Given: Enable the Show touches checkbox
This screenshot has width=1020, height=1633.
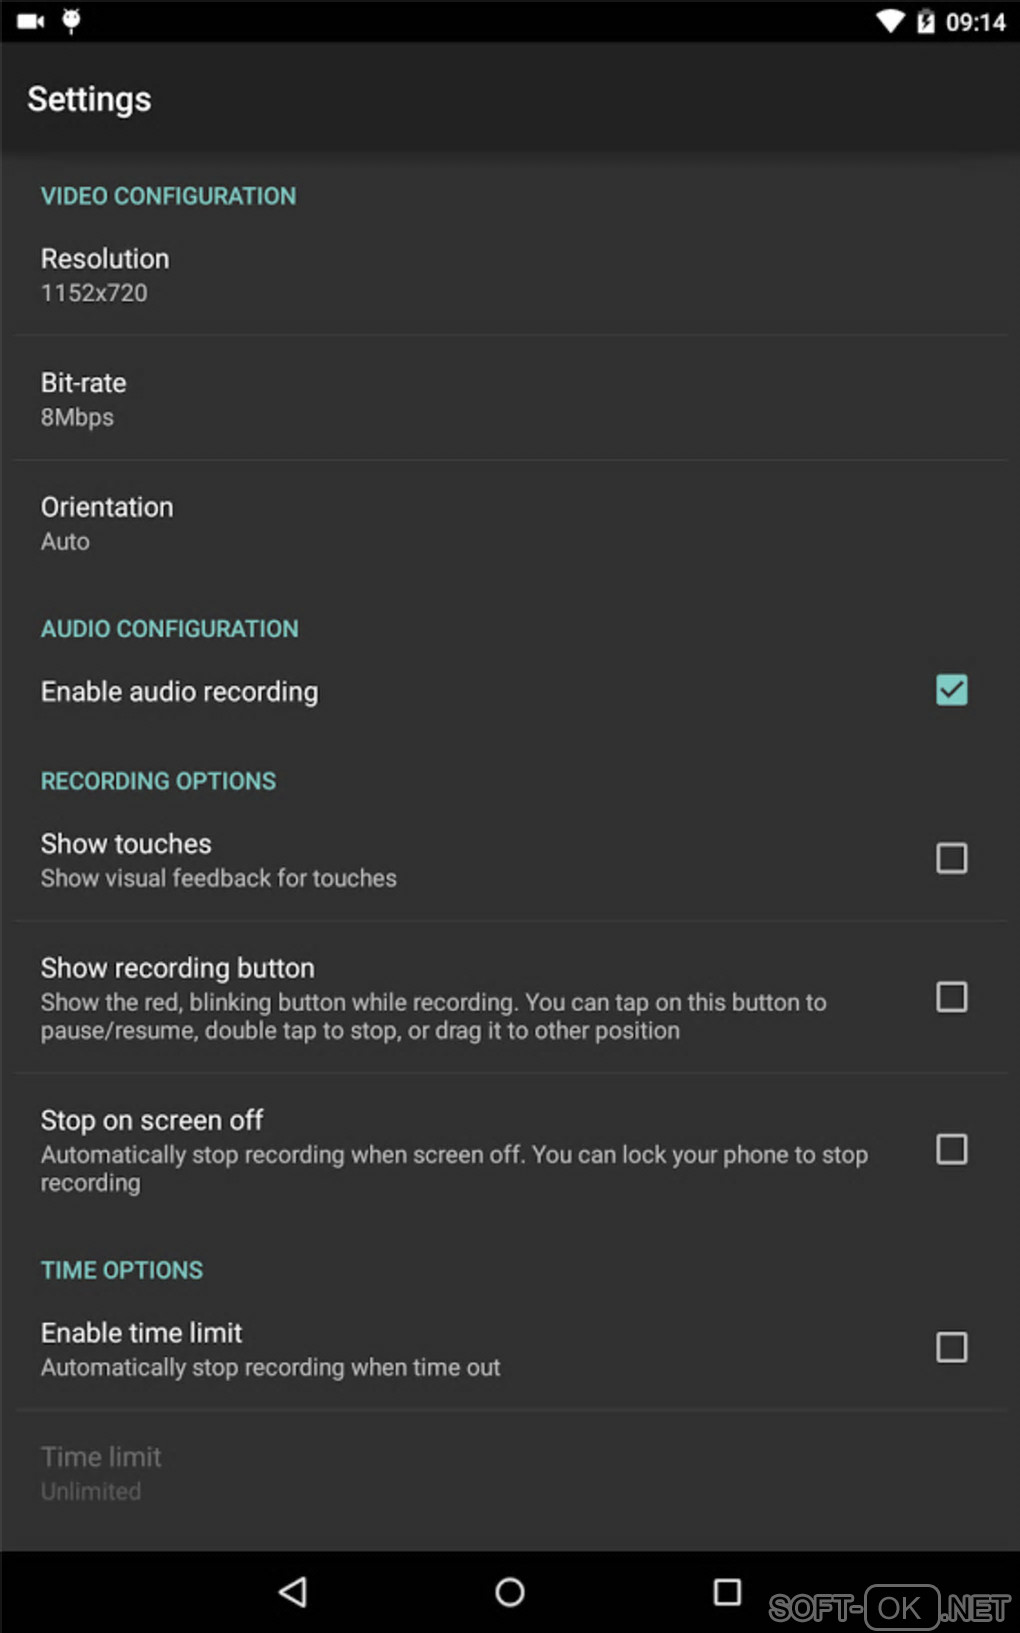Looking at the screenshot, I should click(x=951, y=858).
